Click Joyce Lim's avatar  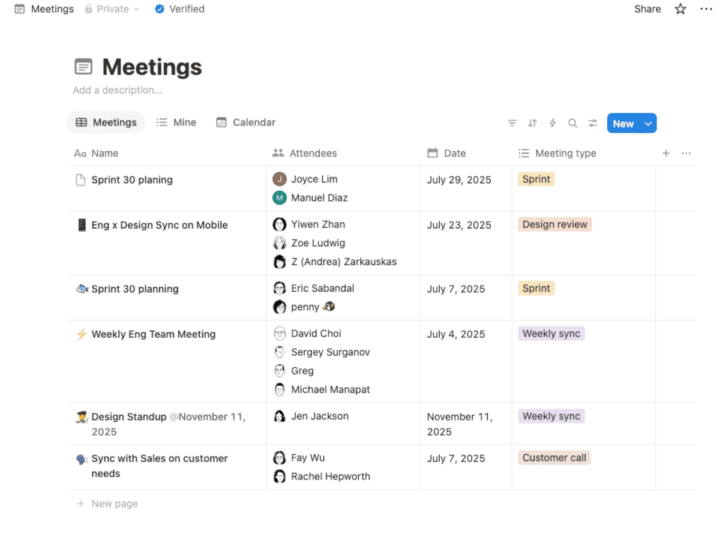(279, 179)
